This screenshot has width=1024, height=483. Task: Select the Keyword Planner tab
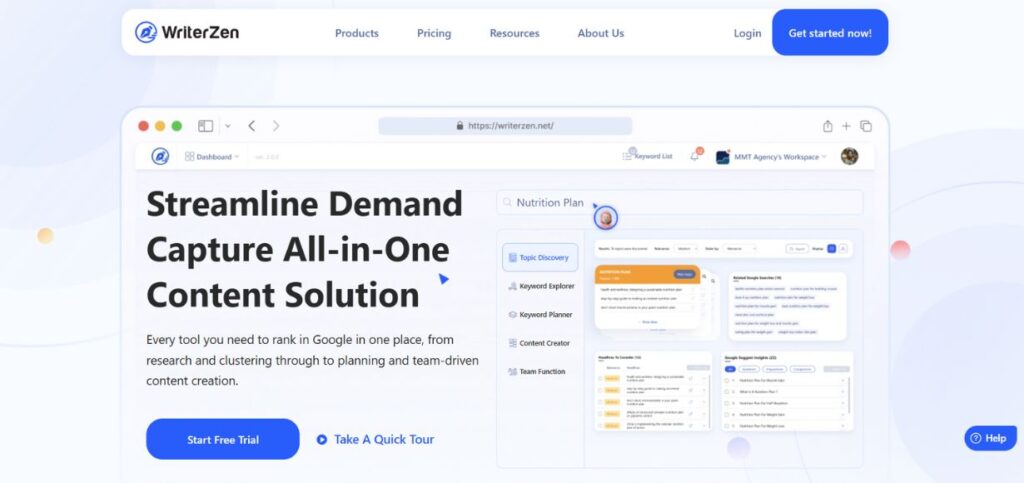point(540,315)
